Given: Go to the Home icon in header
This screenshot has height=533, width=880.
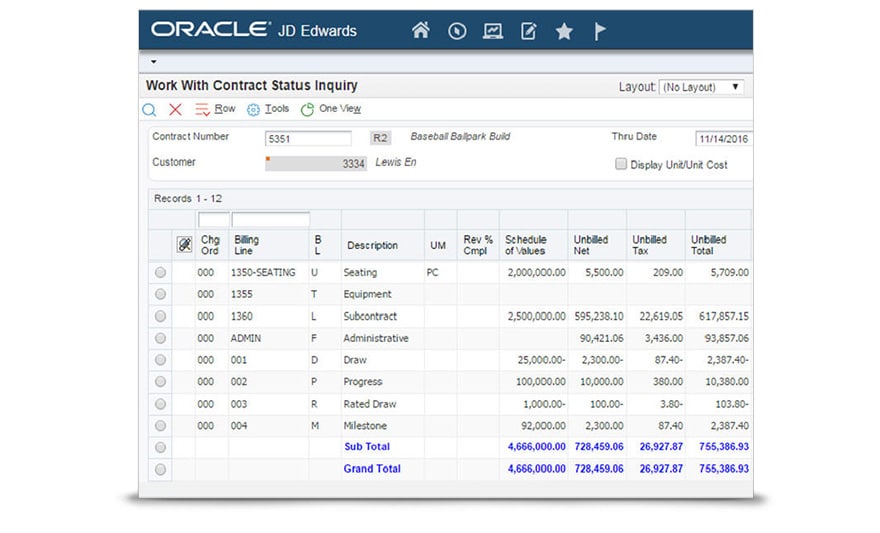Looking at the screenshot, I should point(421,31).
